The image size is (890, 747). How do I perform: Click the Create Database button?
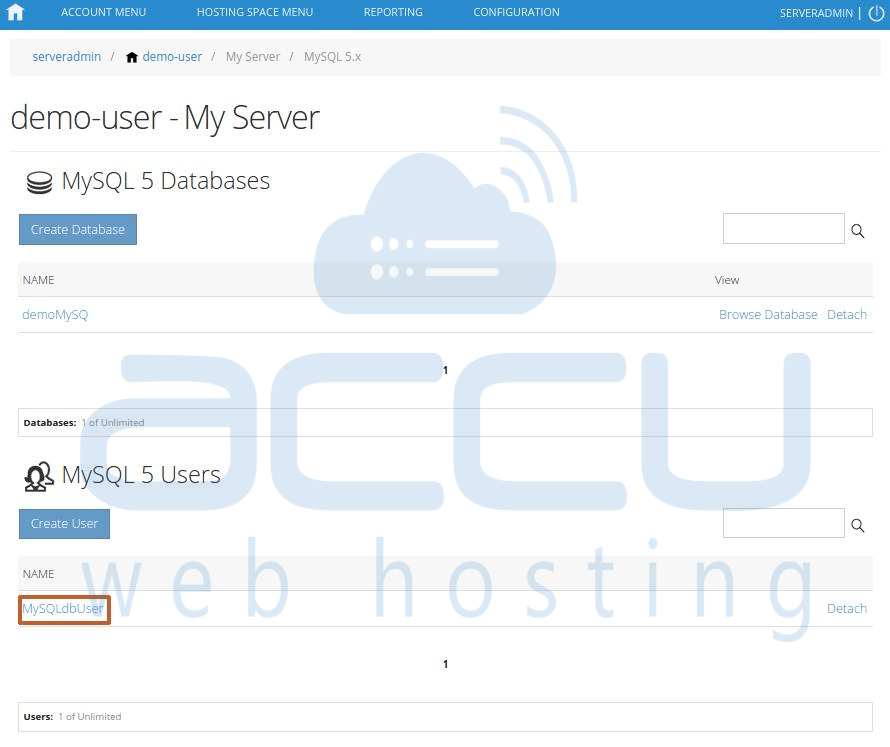(77, 229)
